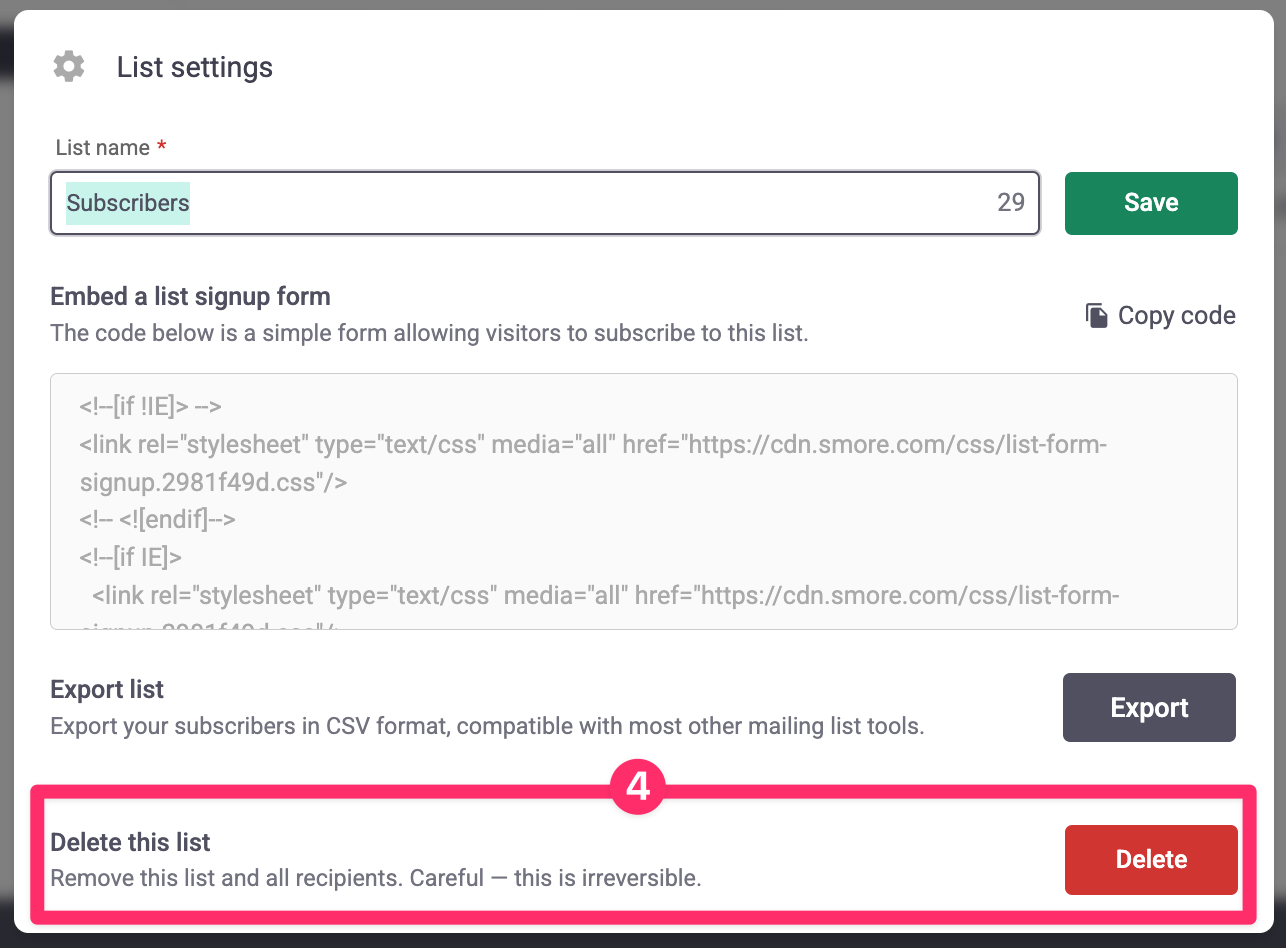Click the Delete this list heading
This screenshot has height=948, width=1286.
[x=131, y=843]
